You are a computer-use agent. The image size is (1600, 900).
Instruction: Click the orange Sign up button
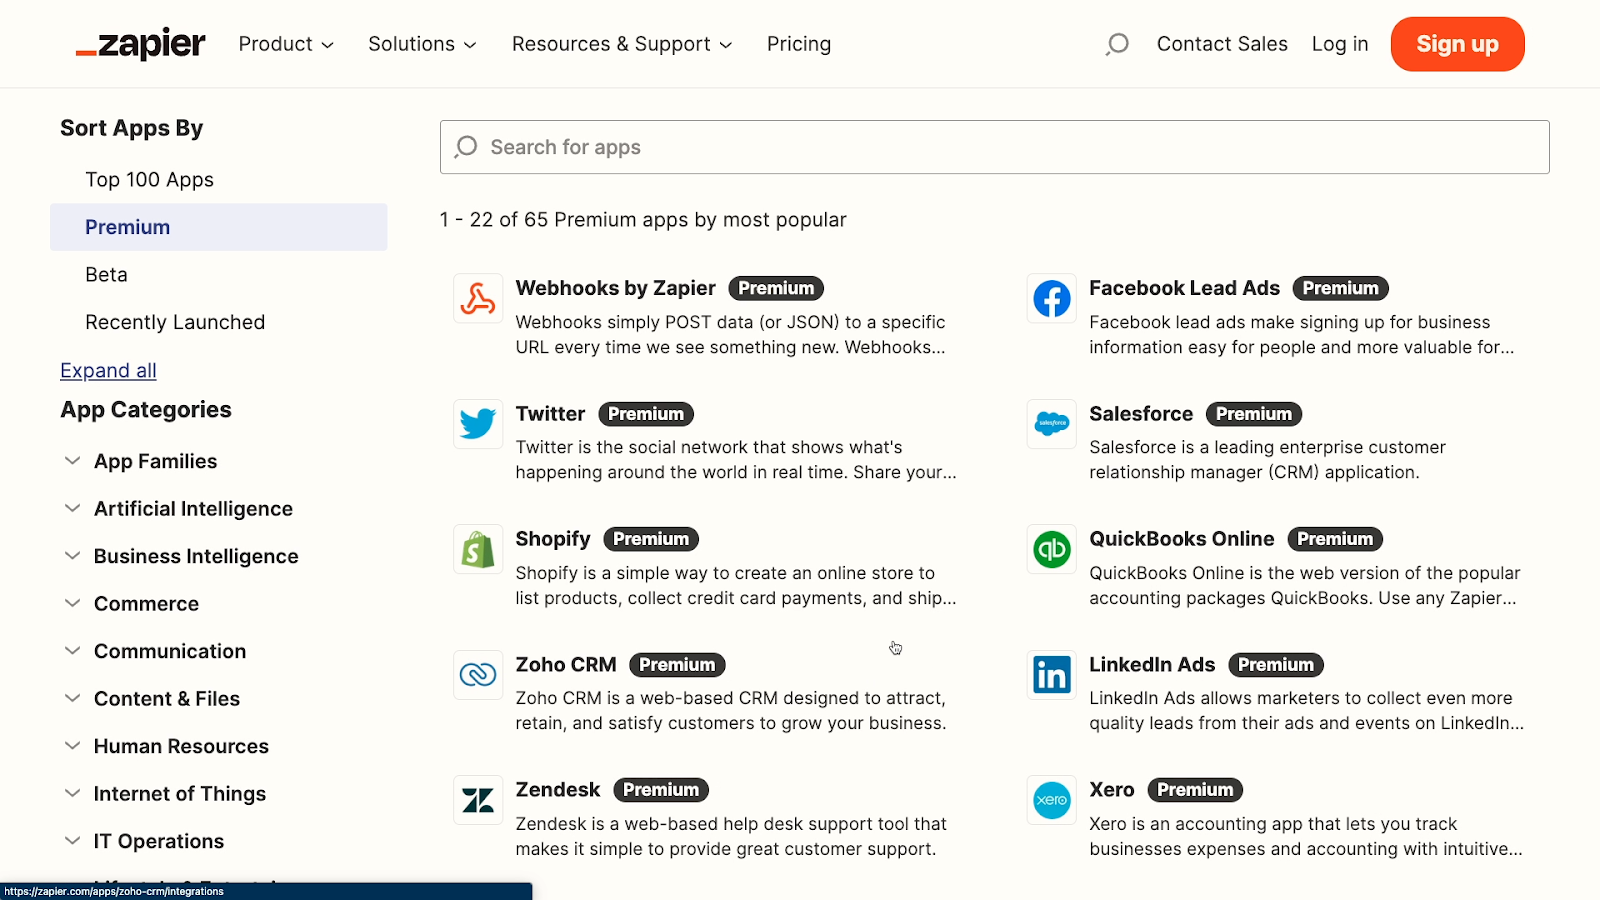pyautogui.click(x=1457, y=44)
